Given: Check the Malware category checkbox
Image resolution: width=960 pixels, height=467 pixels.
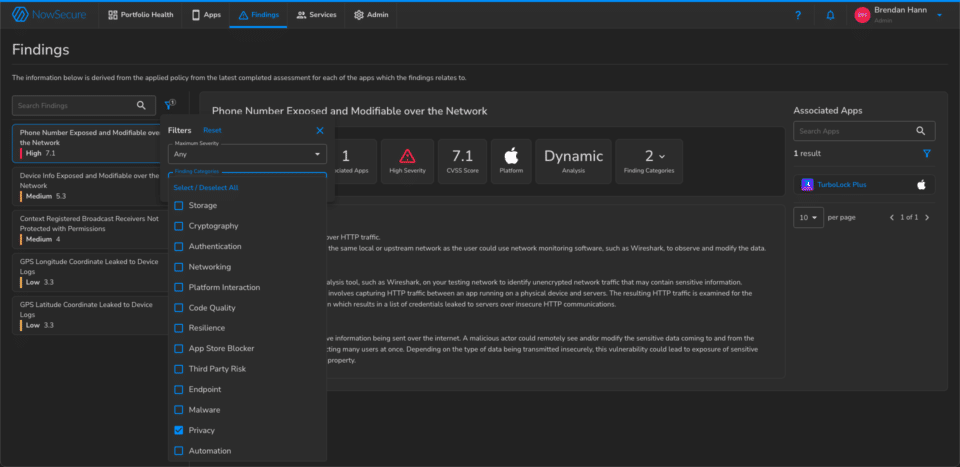Looking at the screenshot, I should click(179, 410).
